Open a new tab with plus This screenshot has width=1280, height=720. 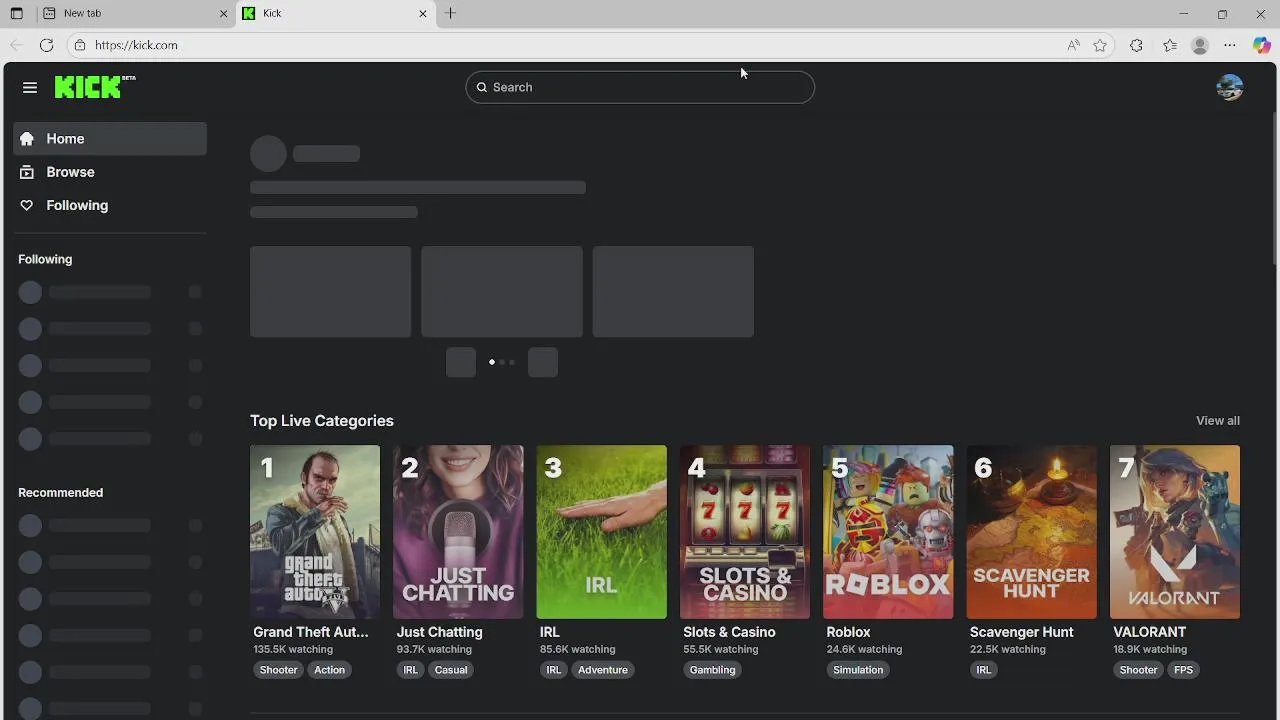[x=450, y=14]
